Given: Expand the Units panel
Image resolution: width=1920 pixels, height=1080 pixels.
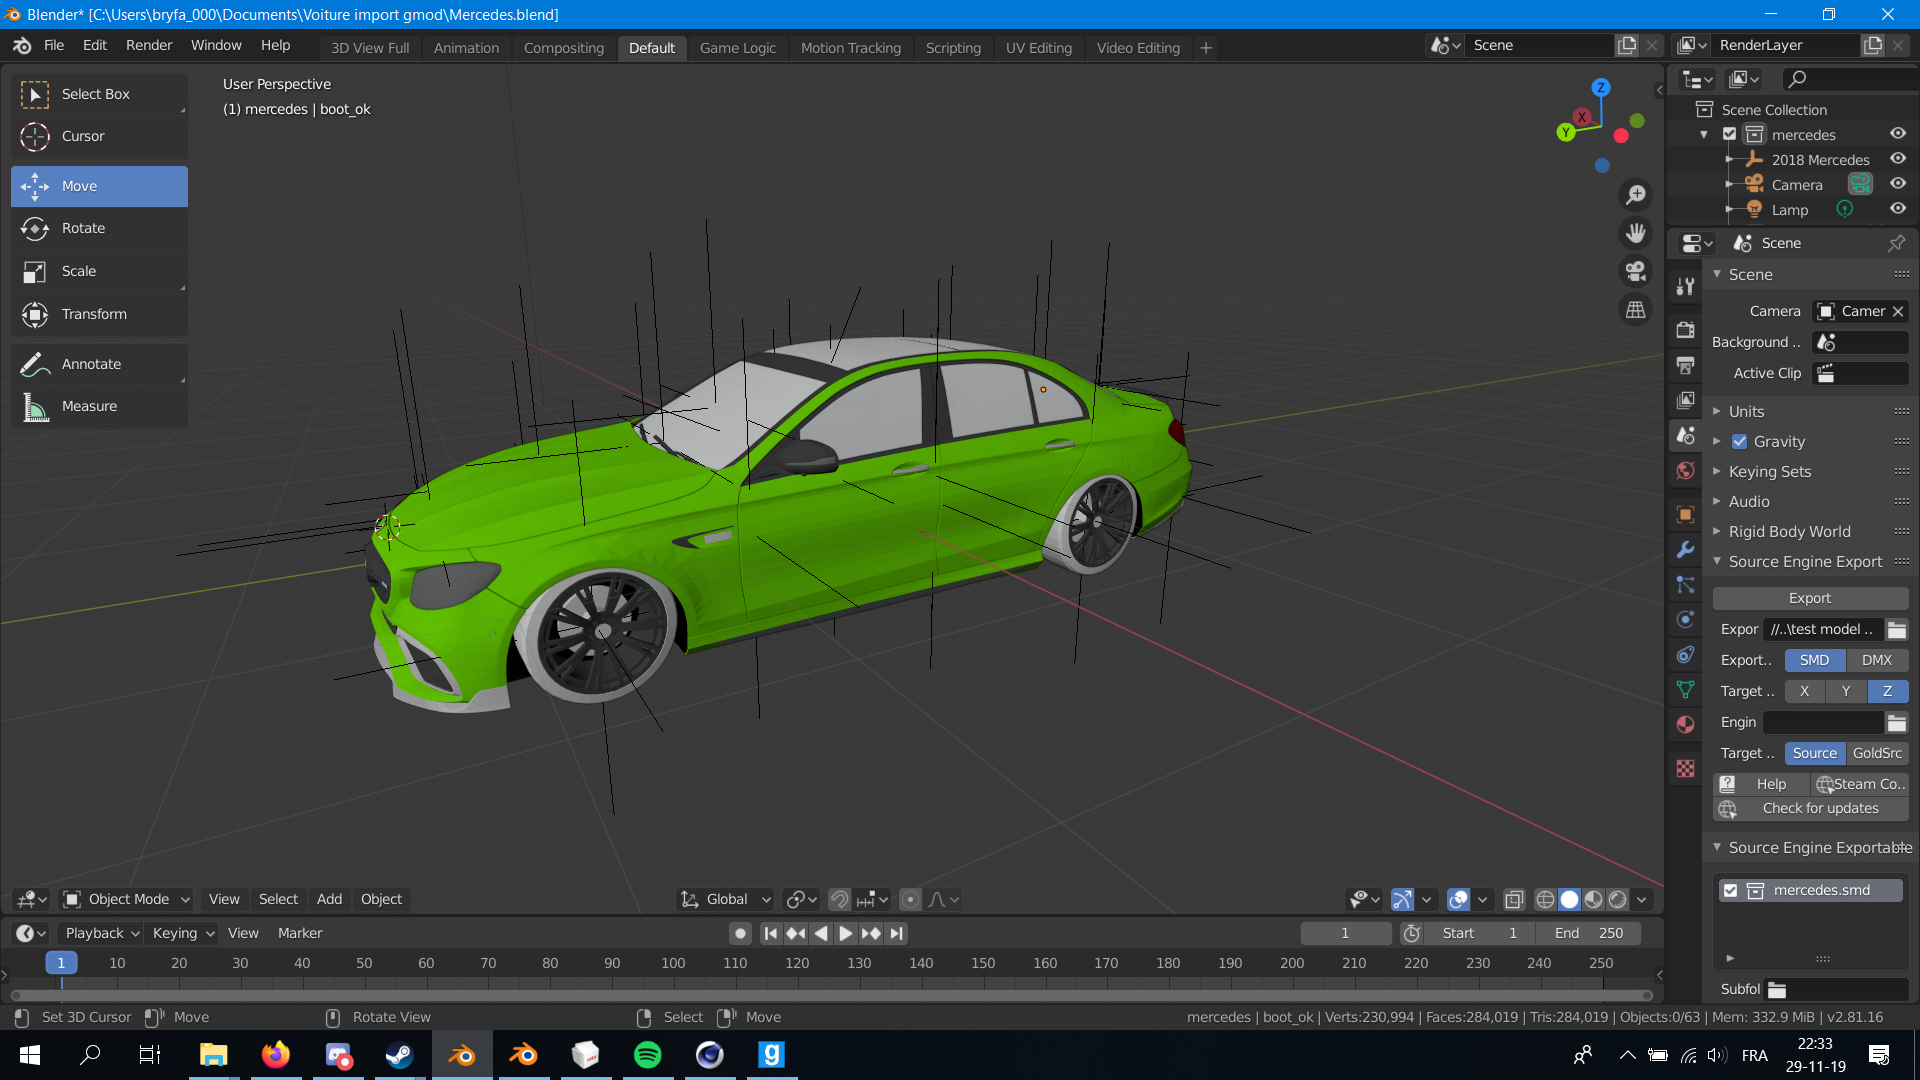Looking at the screenshot, I should click(x=1746, y=411).
